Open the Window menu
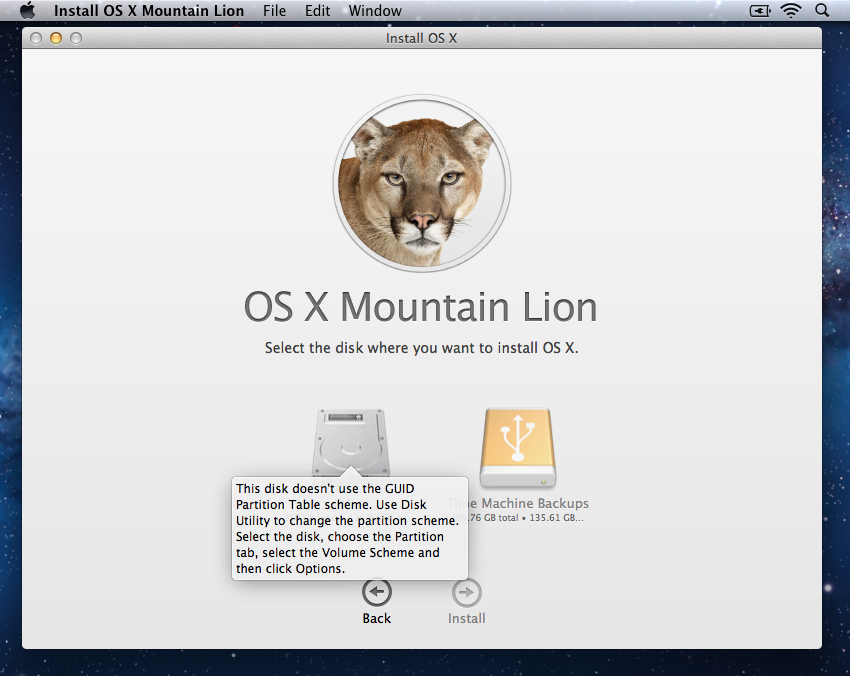This screenshot has width=850, height=676. click(375, 11)
